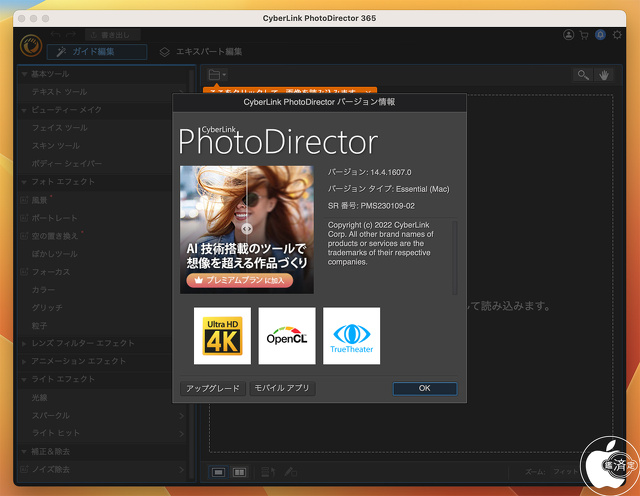The width and height of the screenshot is (640, 496).
Task: Select テキスト ツール in sidebar
Action: (60, 92)
